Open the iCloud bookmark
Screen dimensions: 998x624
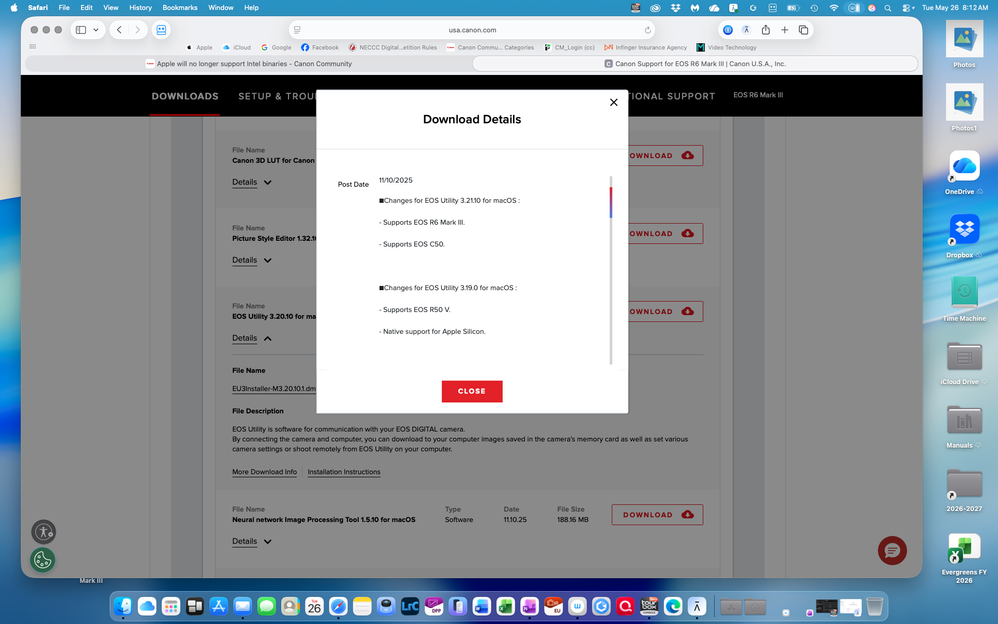(x=237, y=47)
